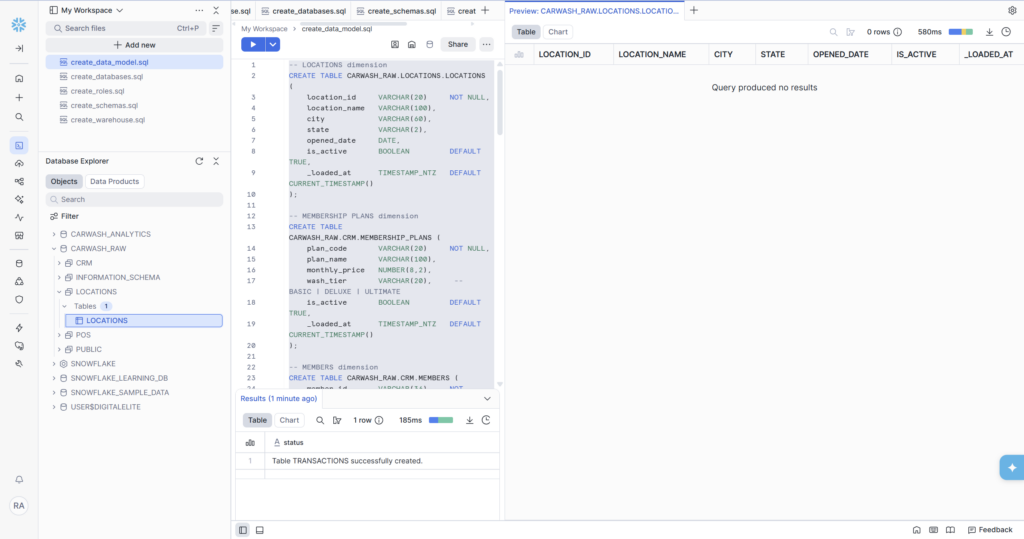1024x539 pixels.
Task: Click the Share button
Action: pos(457,44)
